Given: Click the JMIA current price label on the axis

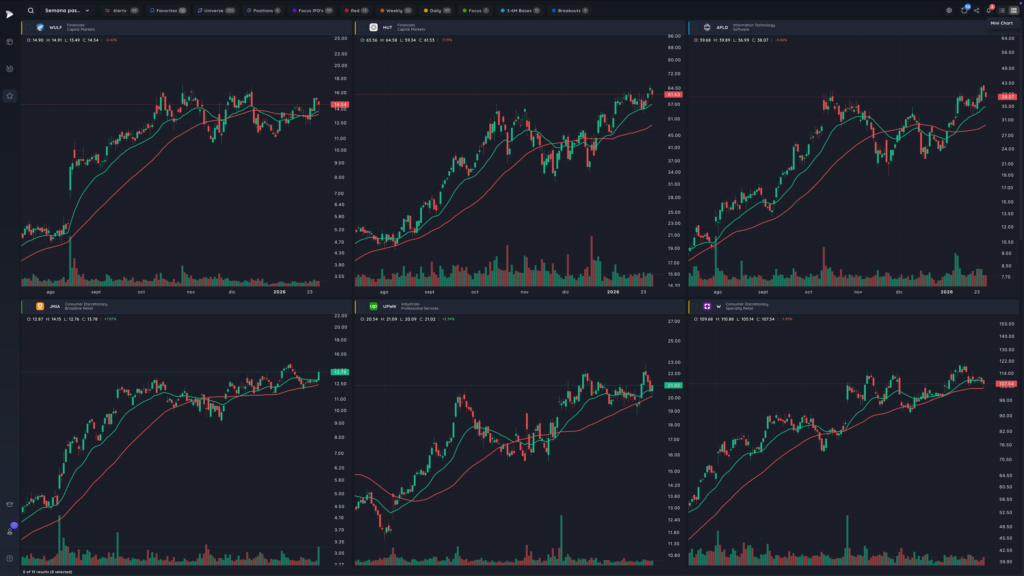Looking at the screenshot, I should click(x=340, y=372).
